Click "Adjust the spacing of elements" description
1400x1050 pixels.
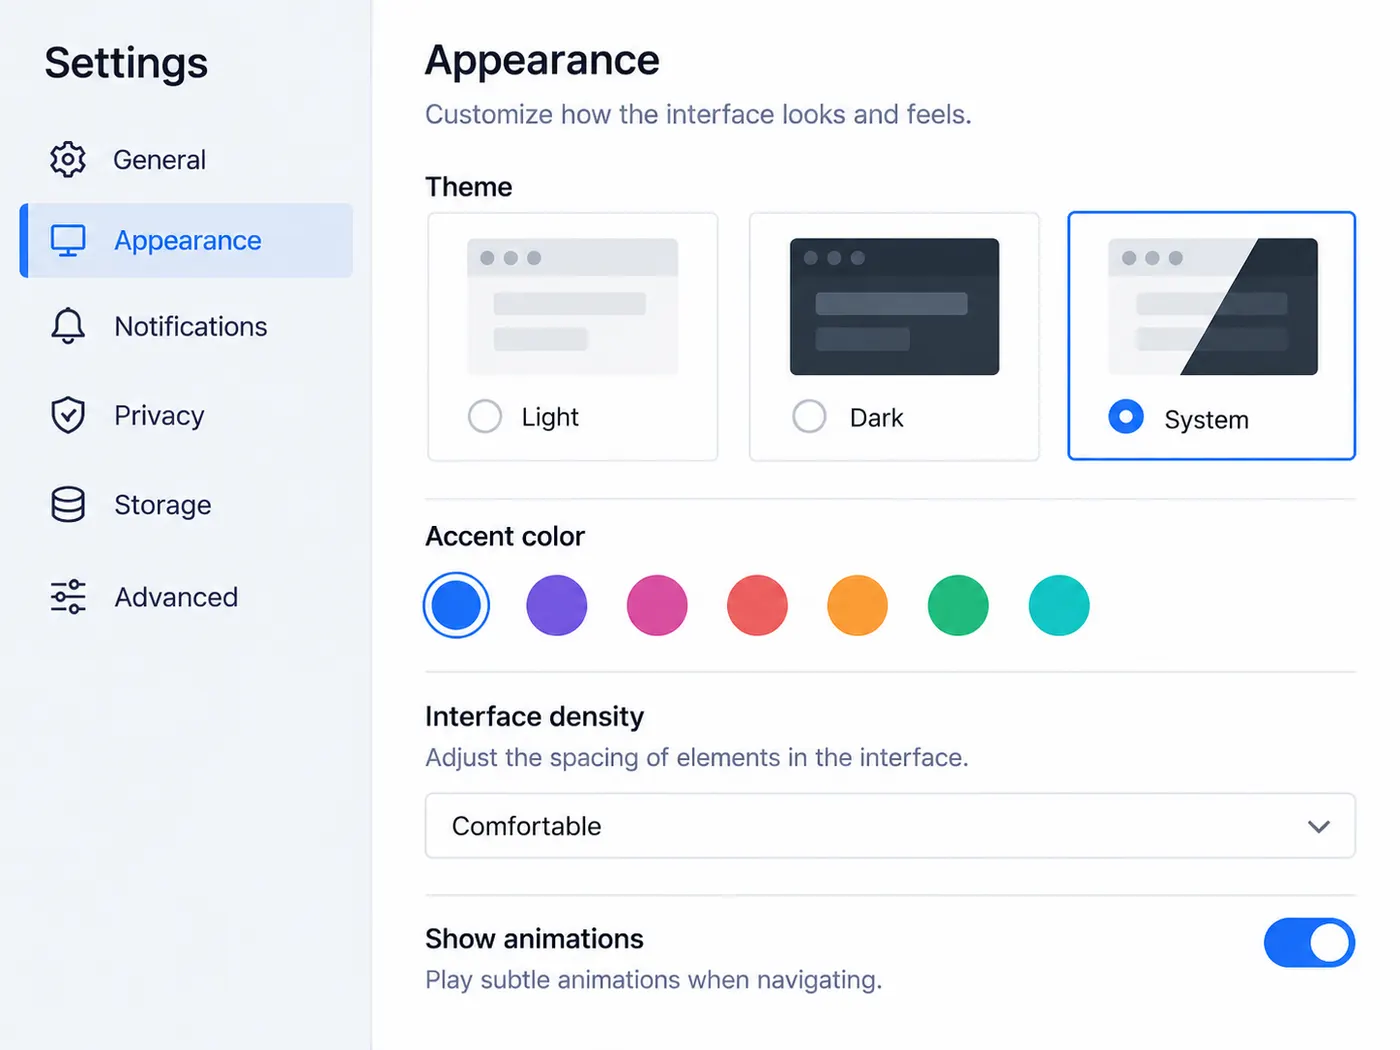pos(697,757)
